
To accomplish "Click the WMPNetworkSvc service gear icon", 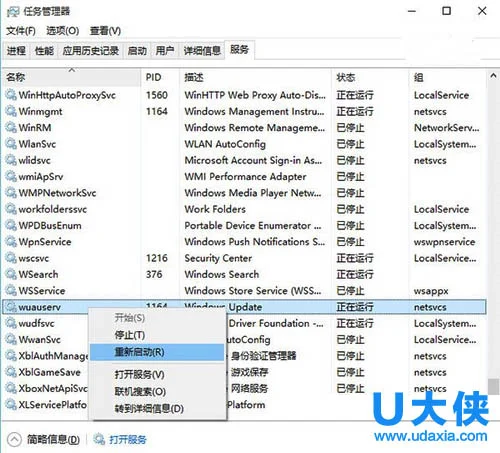I will tap(11, 193).
